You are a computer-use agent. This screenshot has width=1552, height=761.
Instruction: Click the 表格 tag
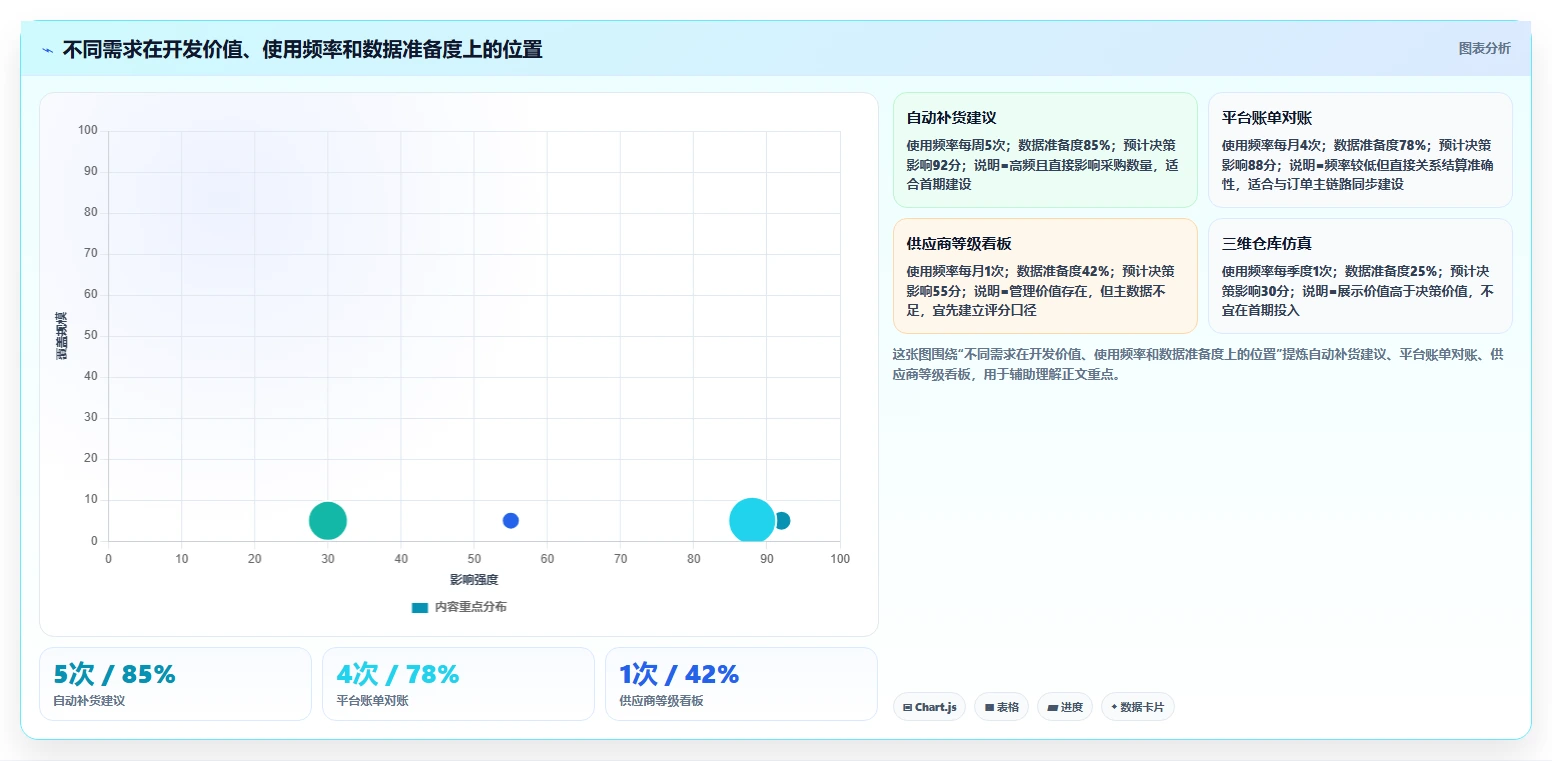coord(1001,707)
